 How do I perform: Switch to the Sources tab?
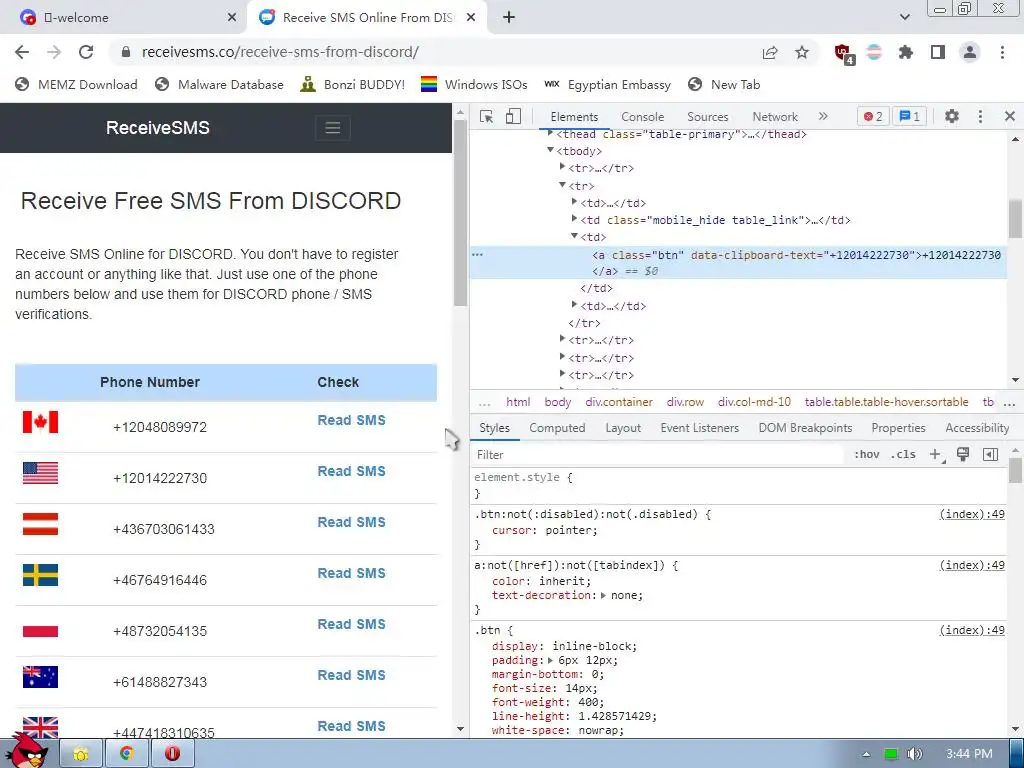tap(707, 117)
